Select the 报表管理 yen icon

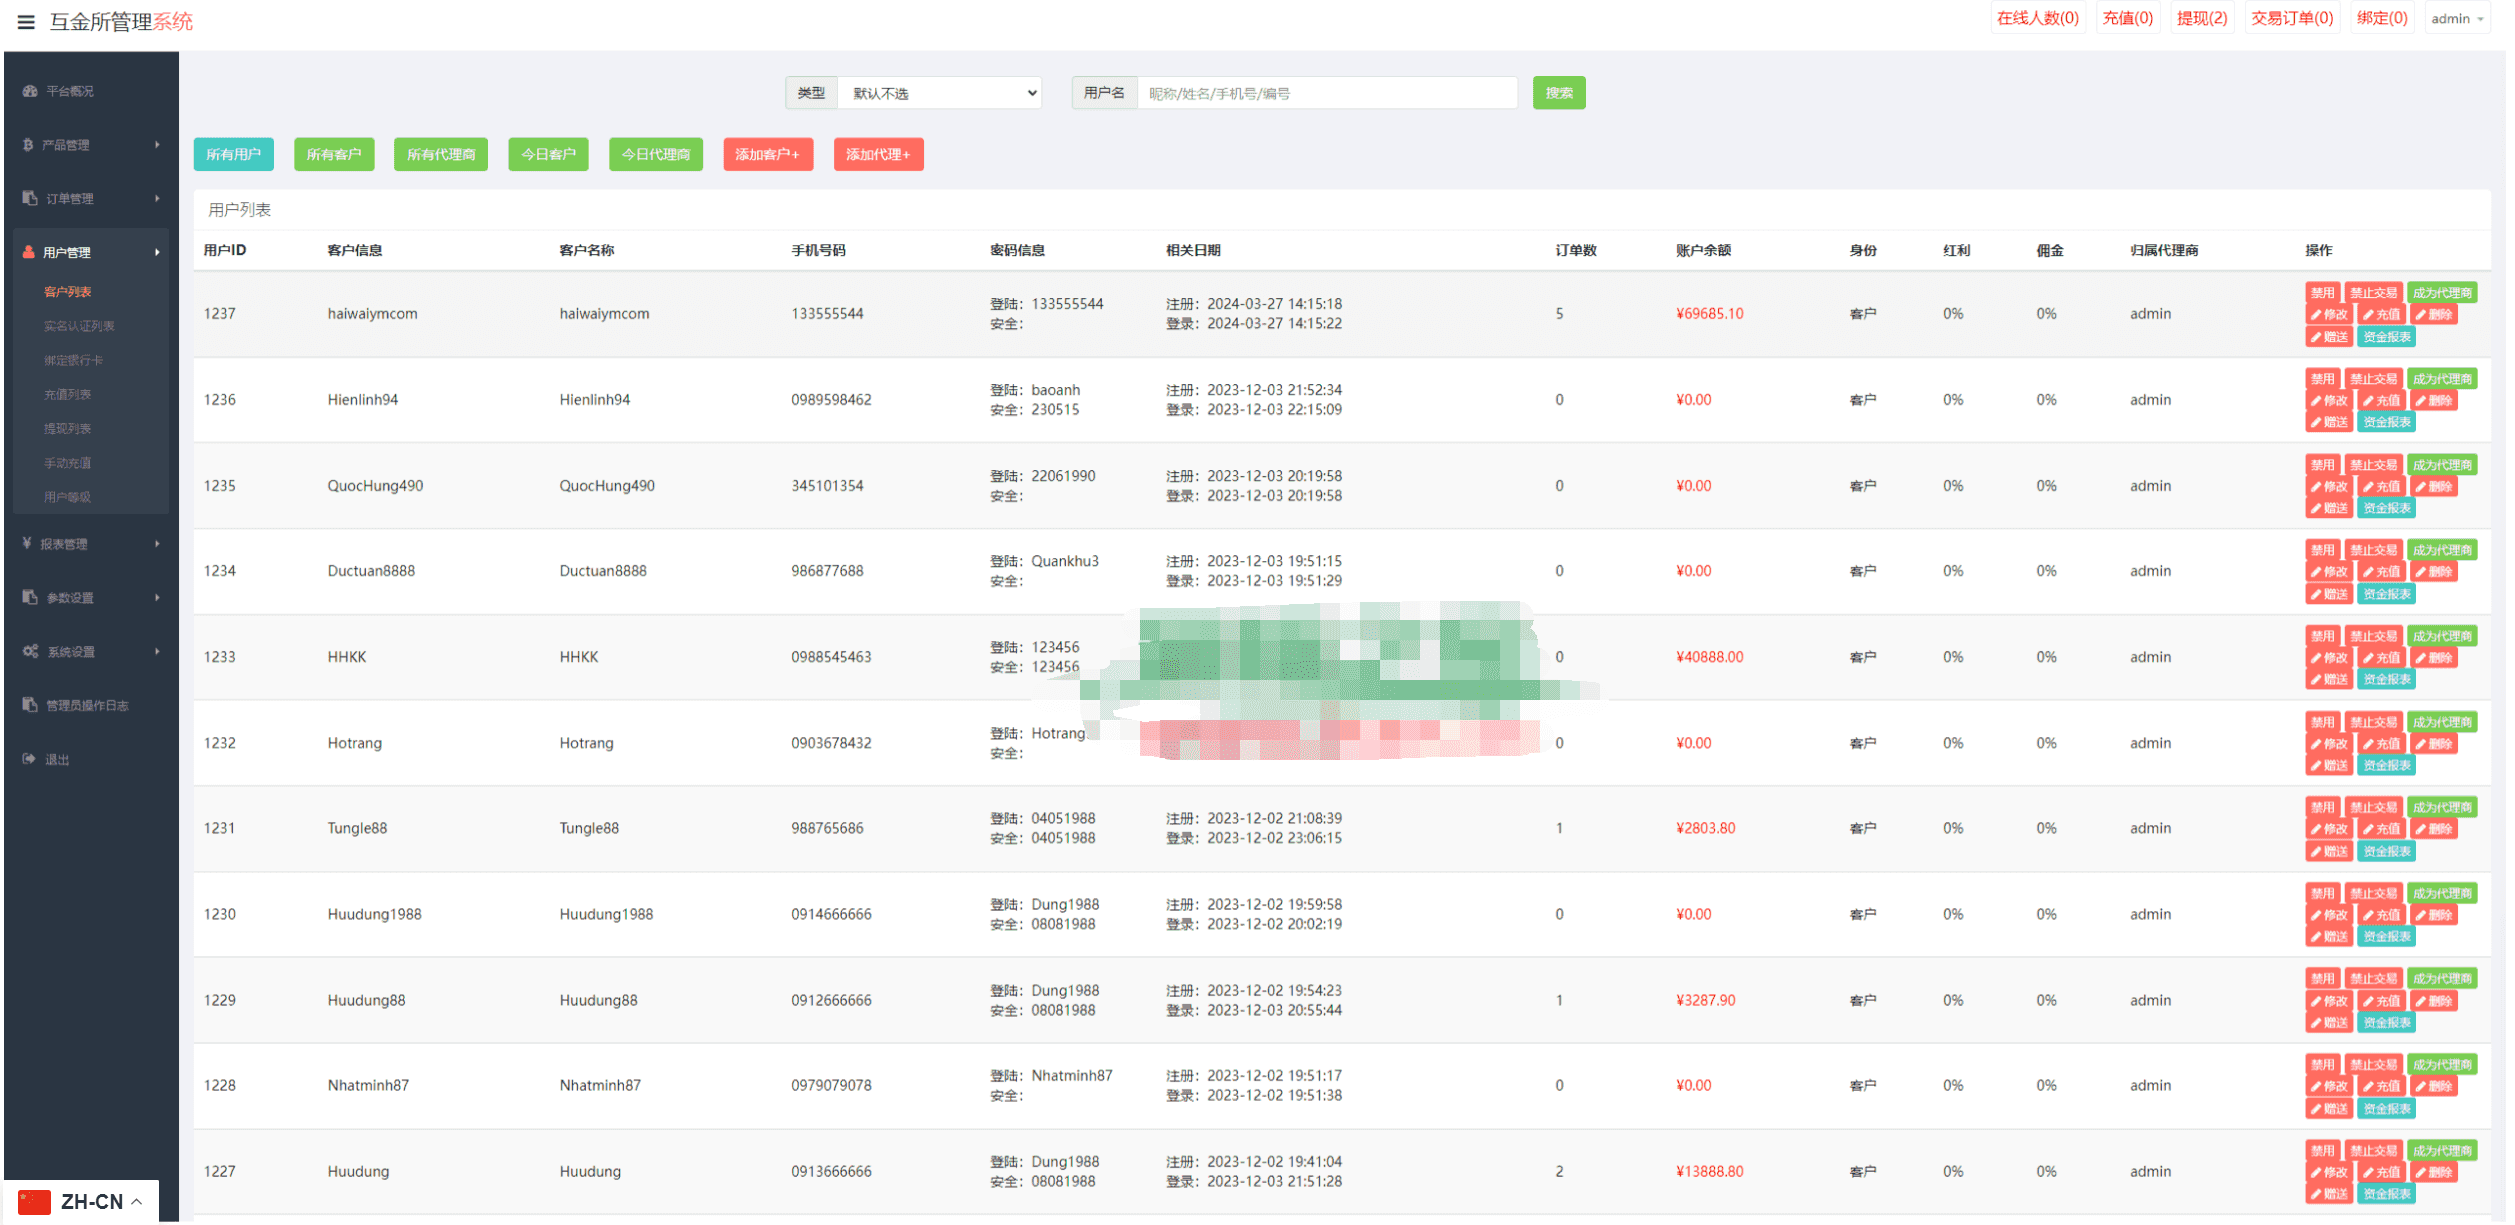click(x=27, y=543)
